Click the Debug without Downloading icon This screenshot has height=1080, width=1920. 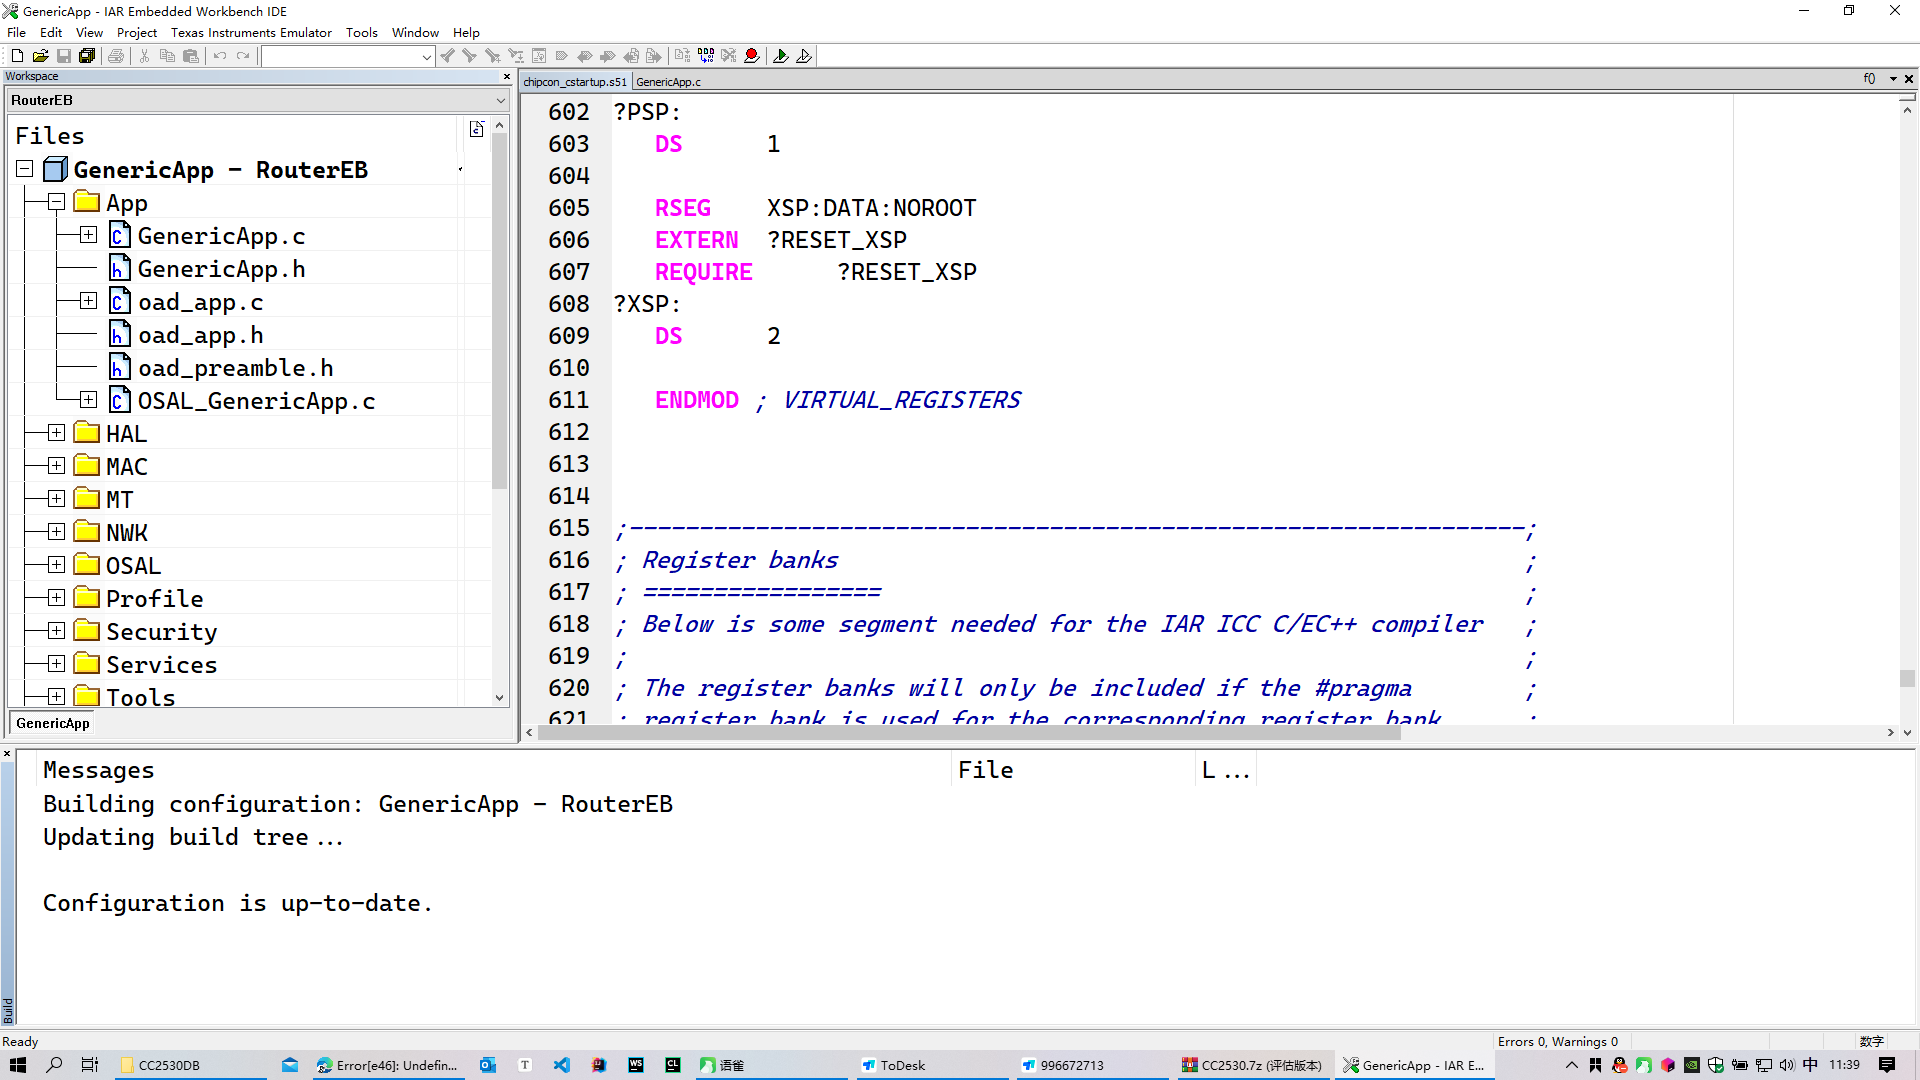click(804, 56)
